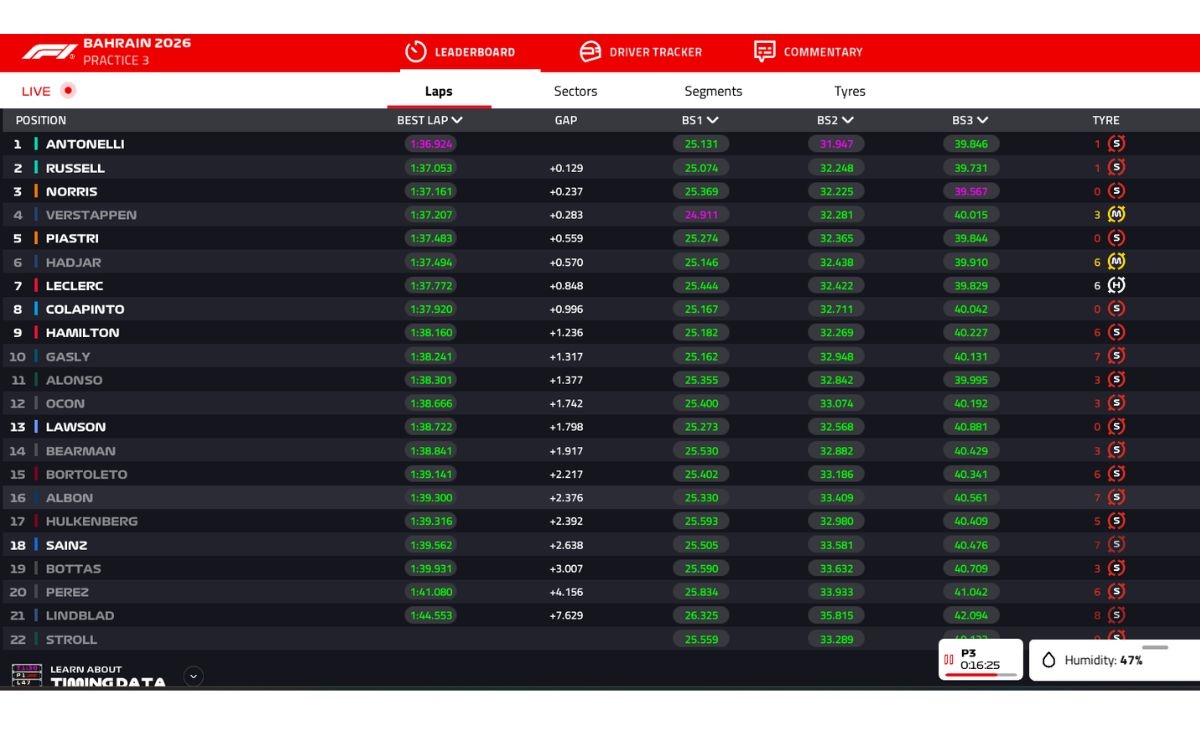Click Hadjar's medium tyre icon
Image resolution: width=1200 pixels, height=729 pixels.
[1117, 262]
